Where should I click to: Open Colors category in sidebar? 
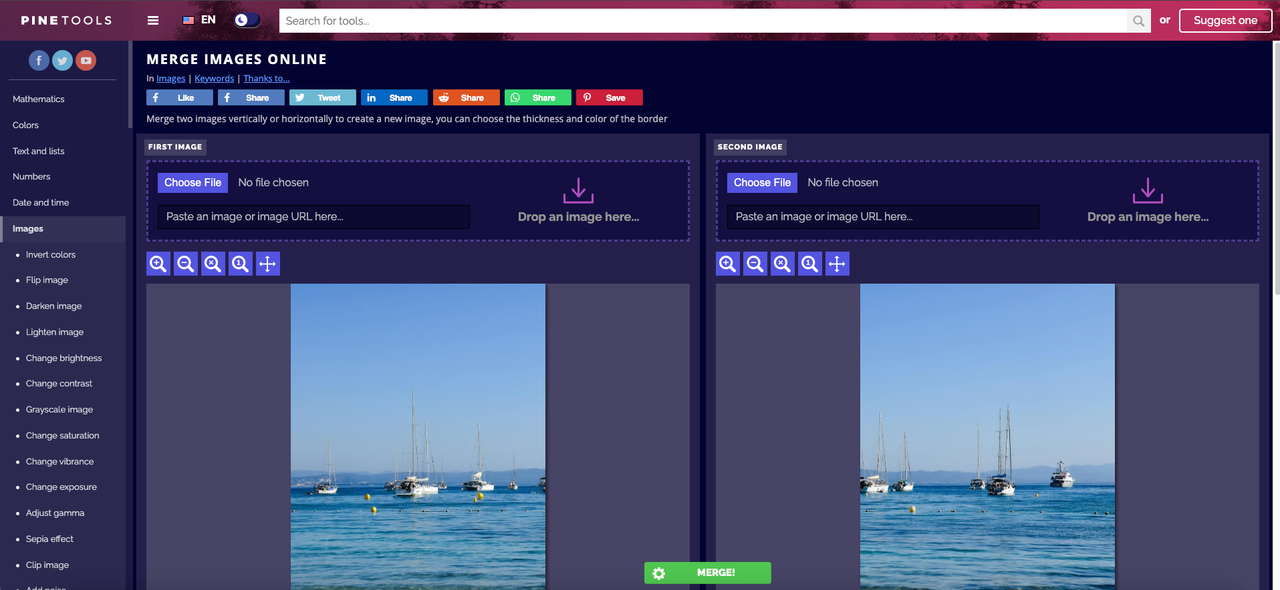(x=26, y=125)
